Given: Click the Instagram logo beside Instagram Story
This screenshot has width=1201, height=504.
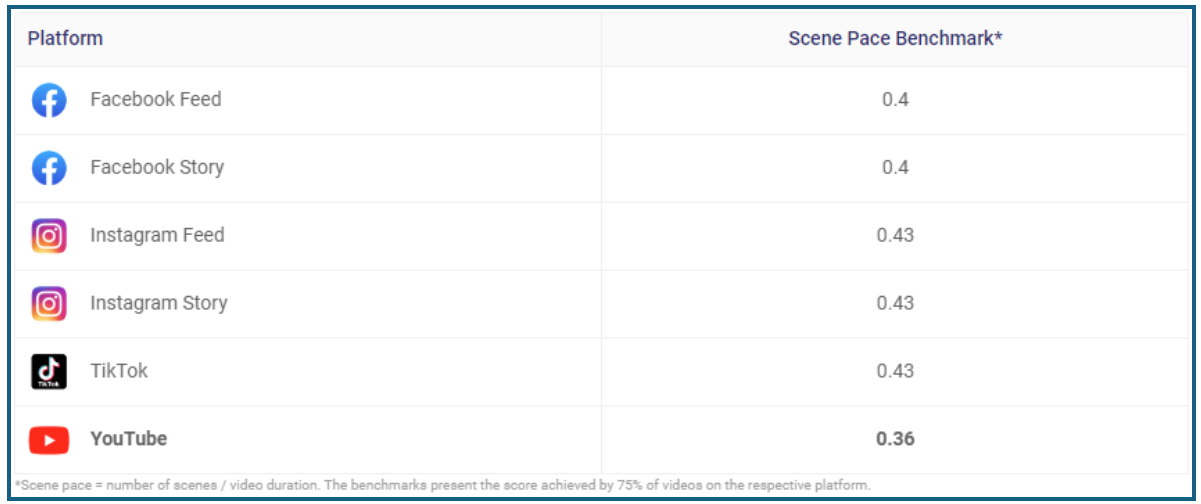Looking at the screenshot, I should 49,304.
